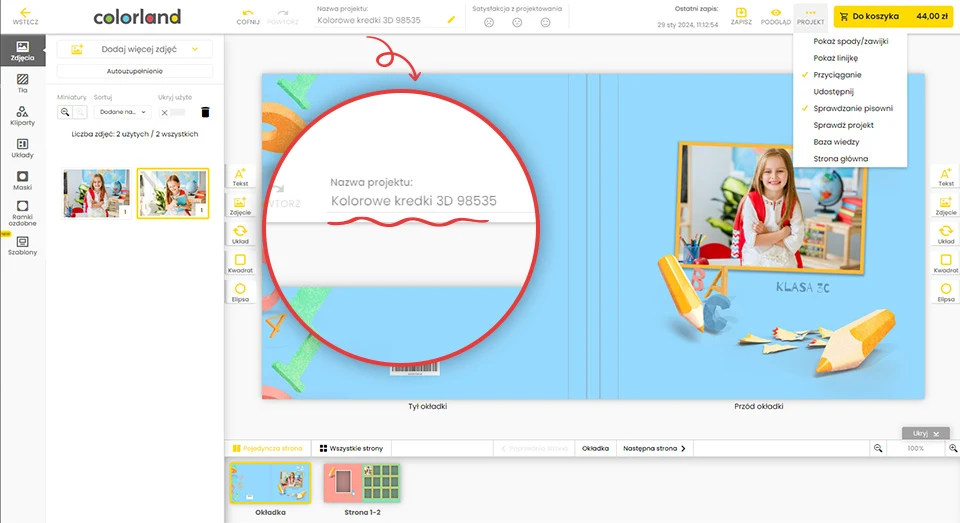Click the 100% zoom level field
Image resolution: width=960 pixels, height=523 pixels.
coord(915,448)
